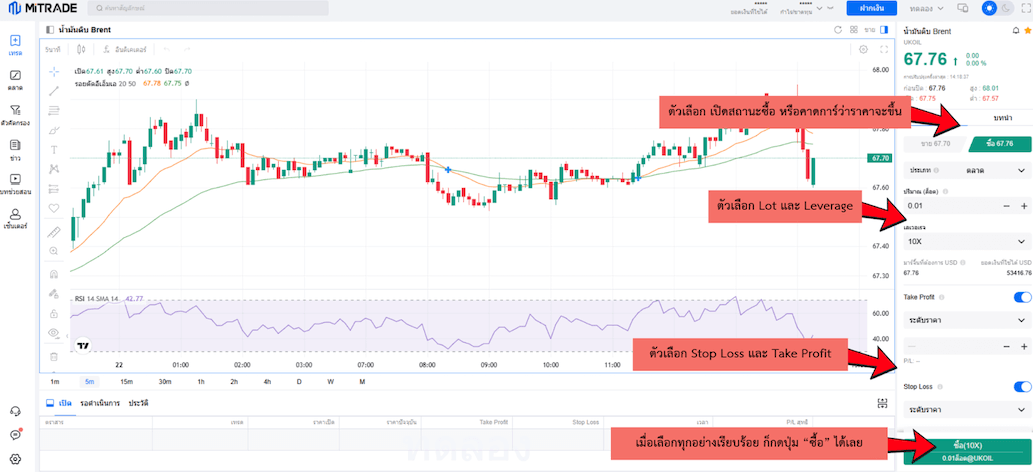Image resolution: width=1033 pixels, height=472 pixels.
Task: Toggle the Stop Loss switch
Action: 1022,387
